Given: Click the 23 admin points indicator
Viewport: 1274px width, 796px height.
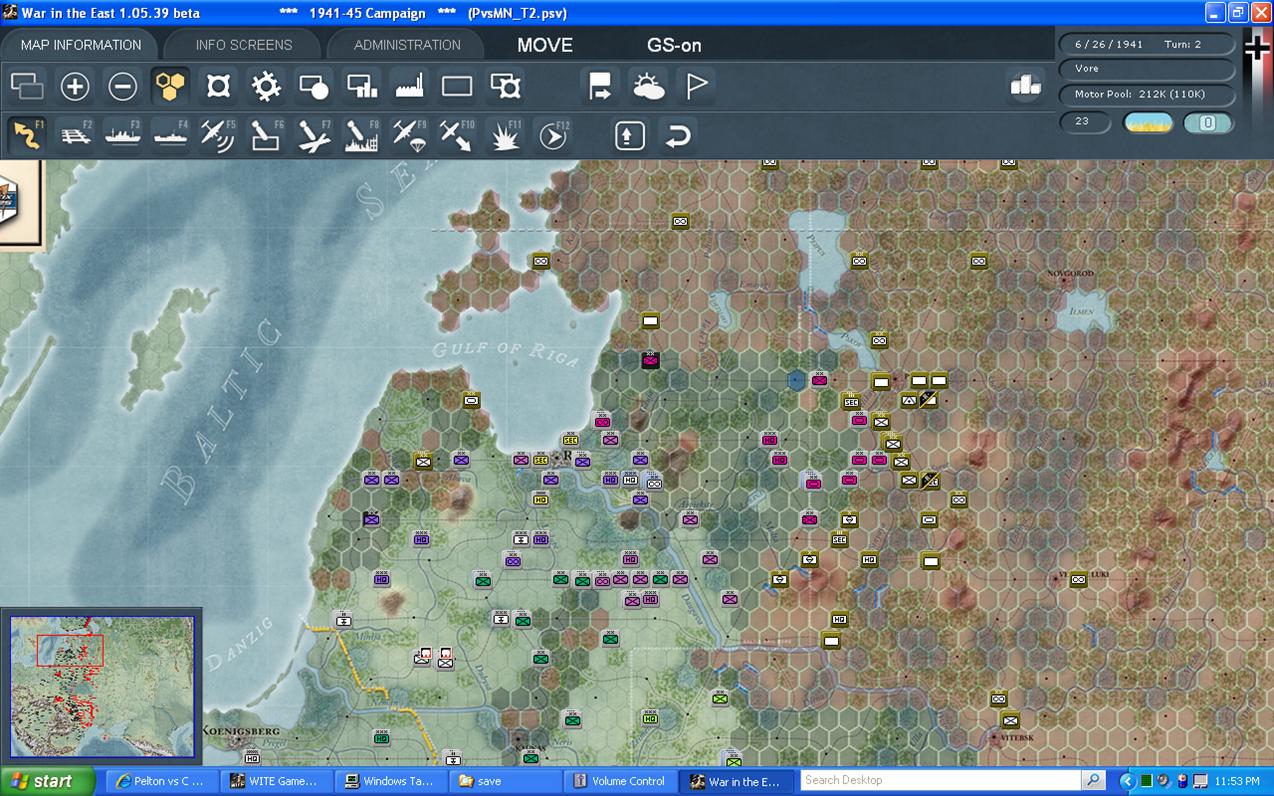Looking at the screenshot, I should click(1086, 122).
